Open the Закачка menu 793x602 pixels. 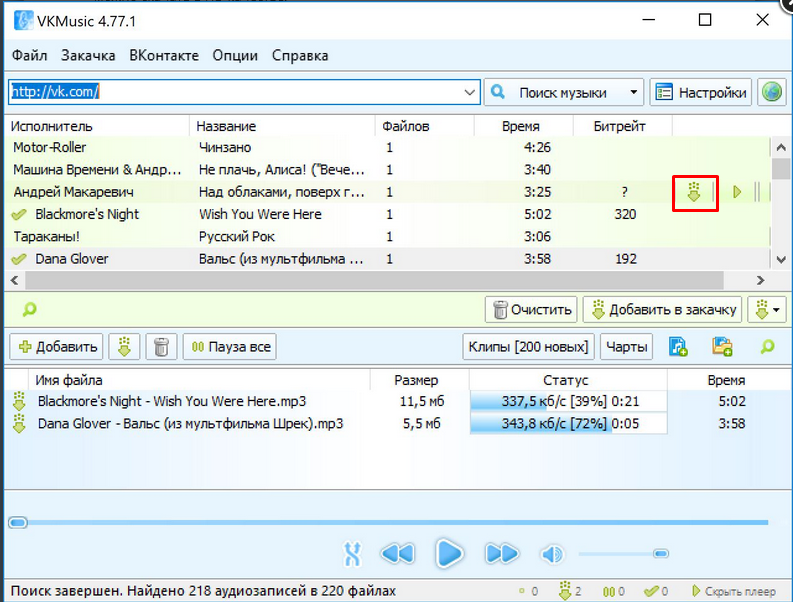[88, 55]
